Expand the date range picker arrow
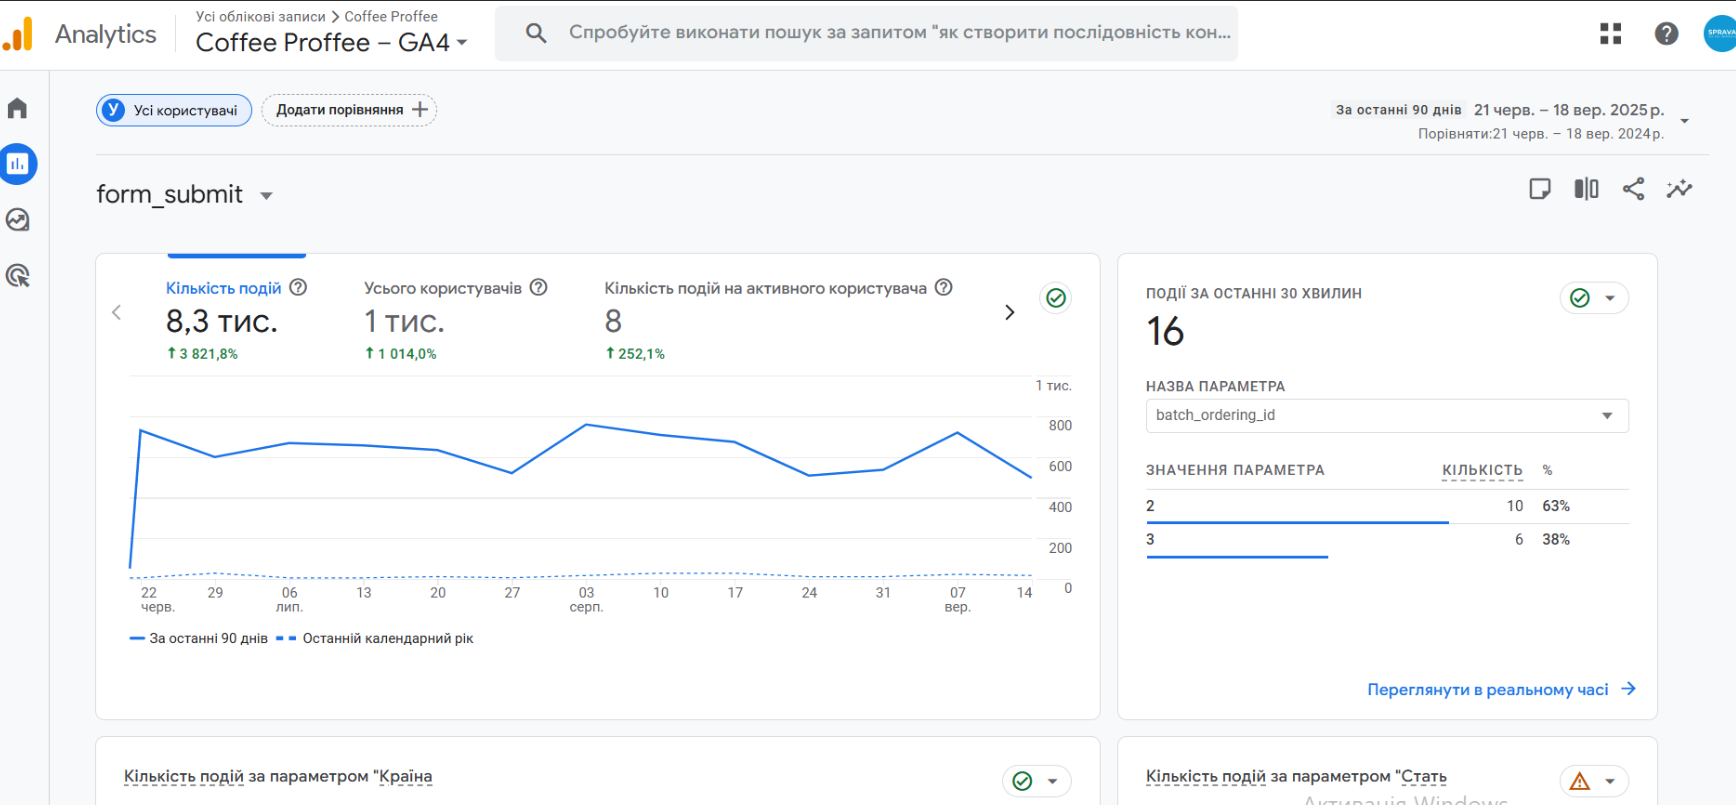 click(x=1684, y=121)
